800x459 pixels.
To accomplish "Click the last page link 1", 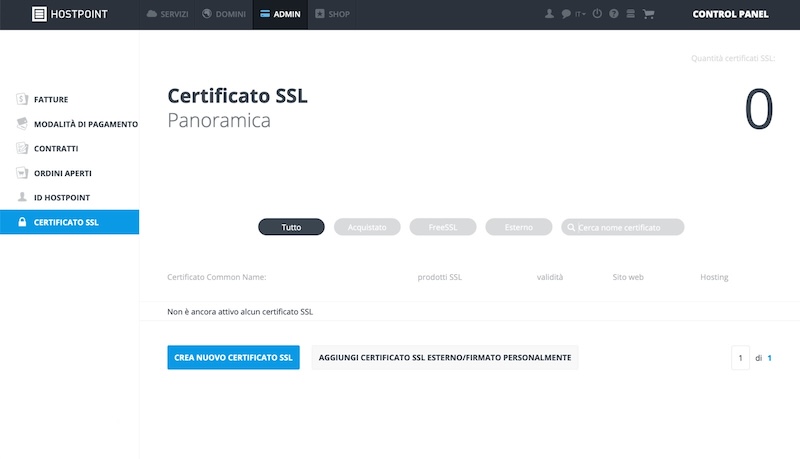I will pos(769,358).
